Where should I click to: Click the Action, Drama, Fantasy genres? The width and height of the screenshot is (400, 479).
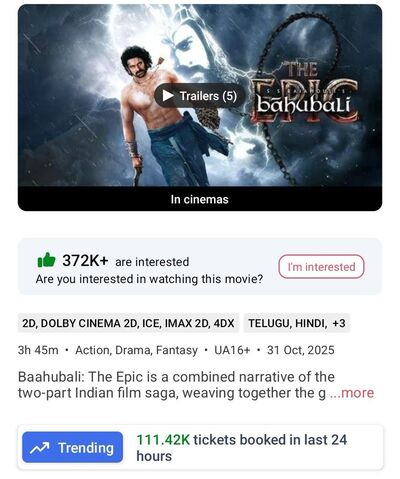tap(137, 350)
